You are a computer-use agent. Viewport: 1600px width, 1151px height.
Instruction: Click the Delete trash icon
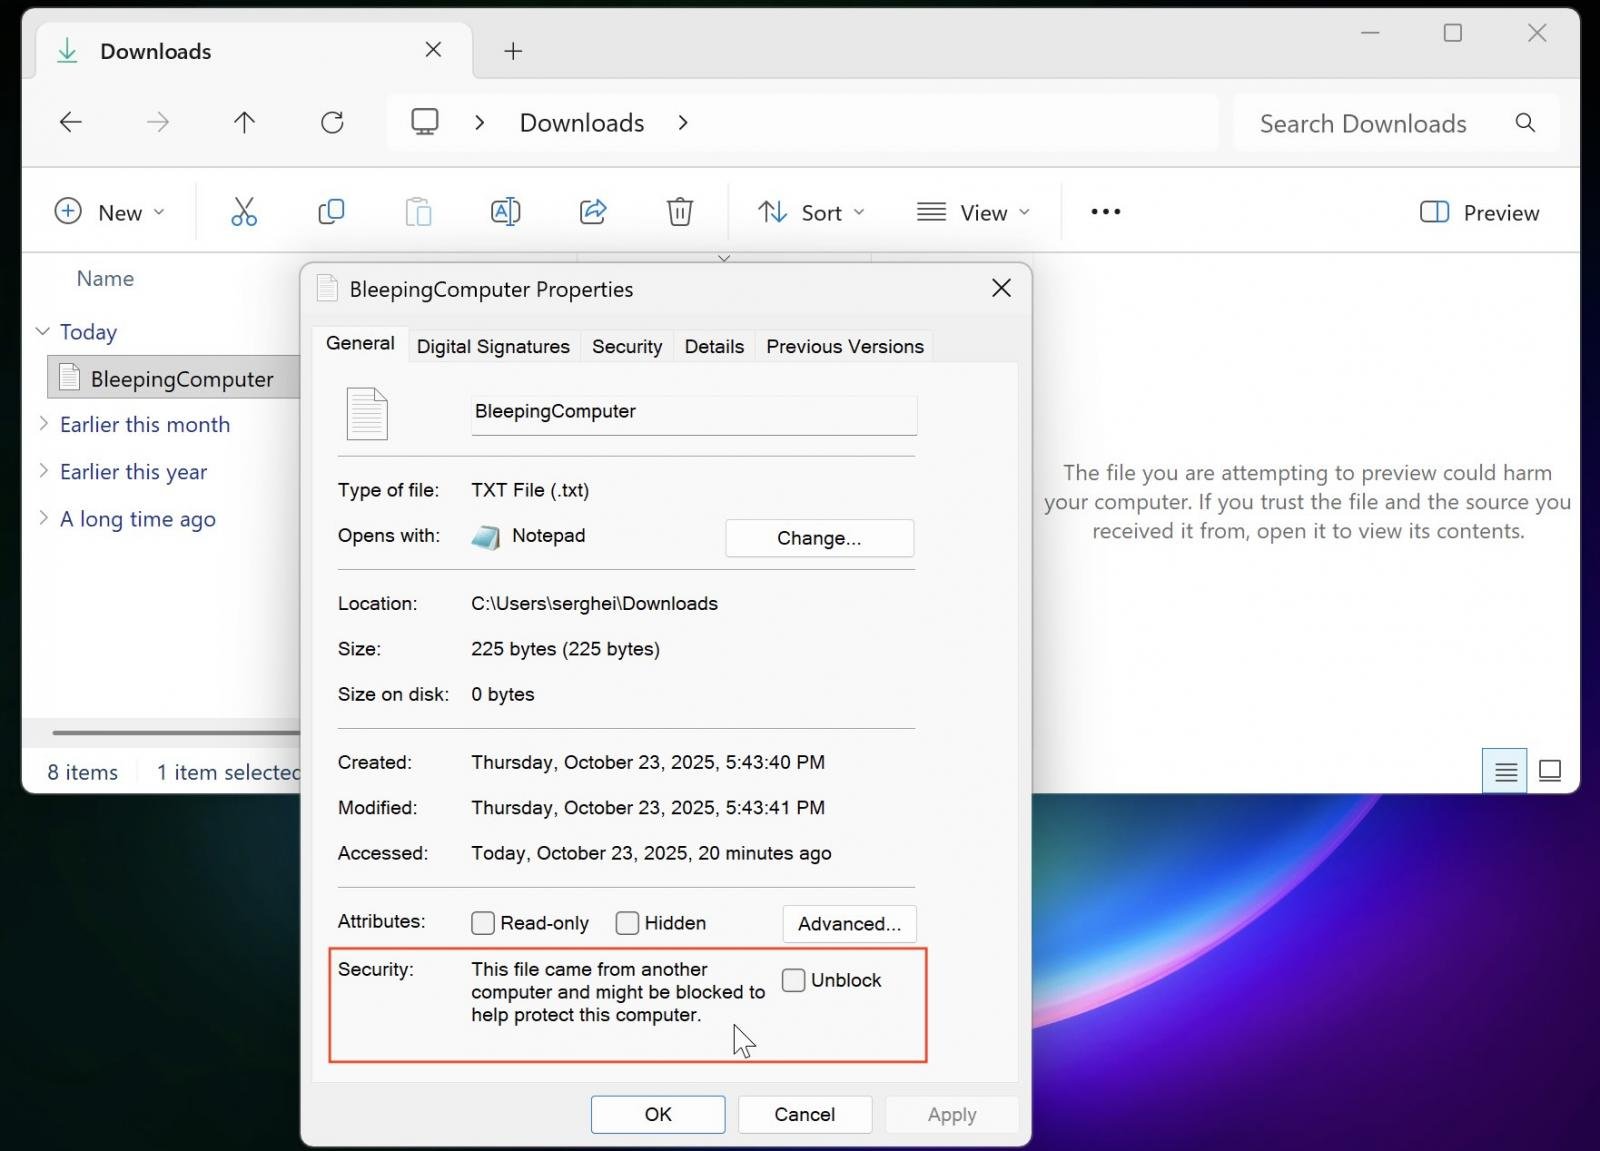pos(680,211)
